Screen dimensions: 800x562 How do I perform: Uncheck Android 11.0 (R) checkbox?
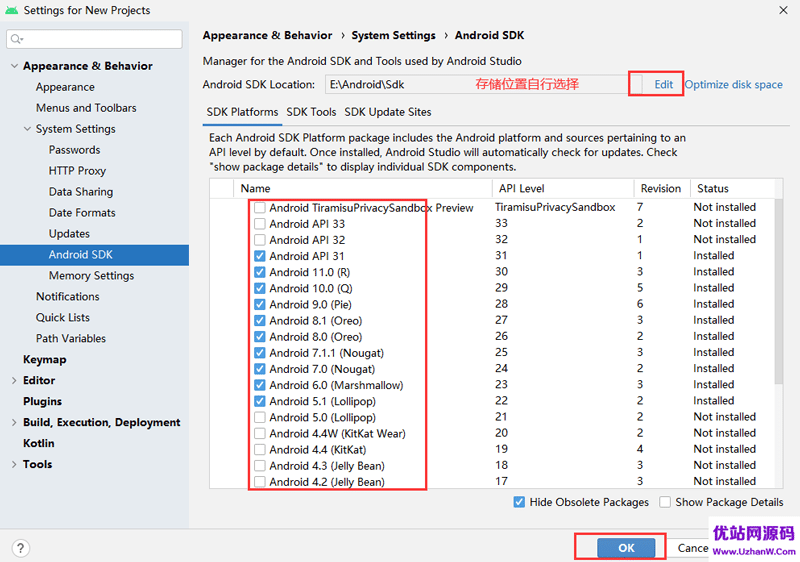tap(260, 272)
